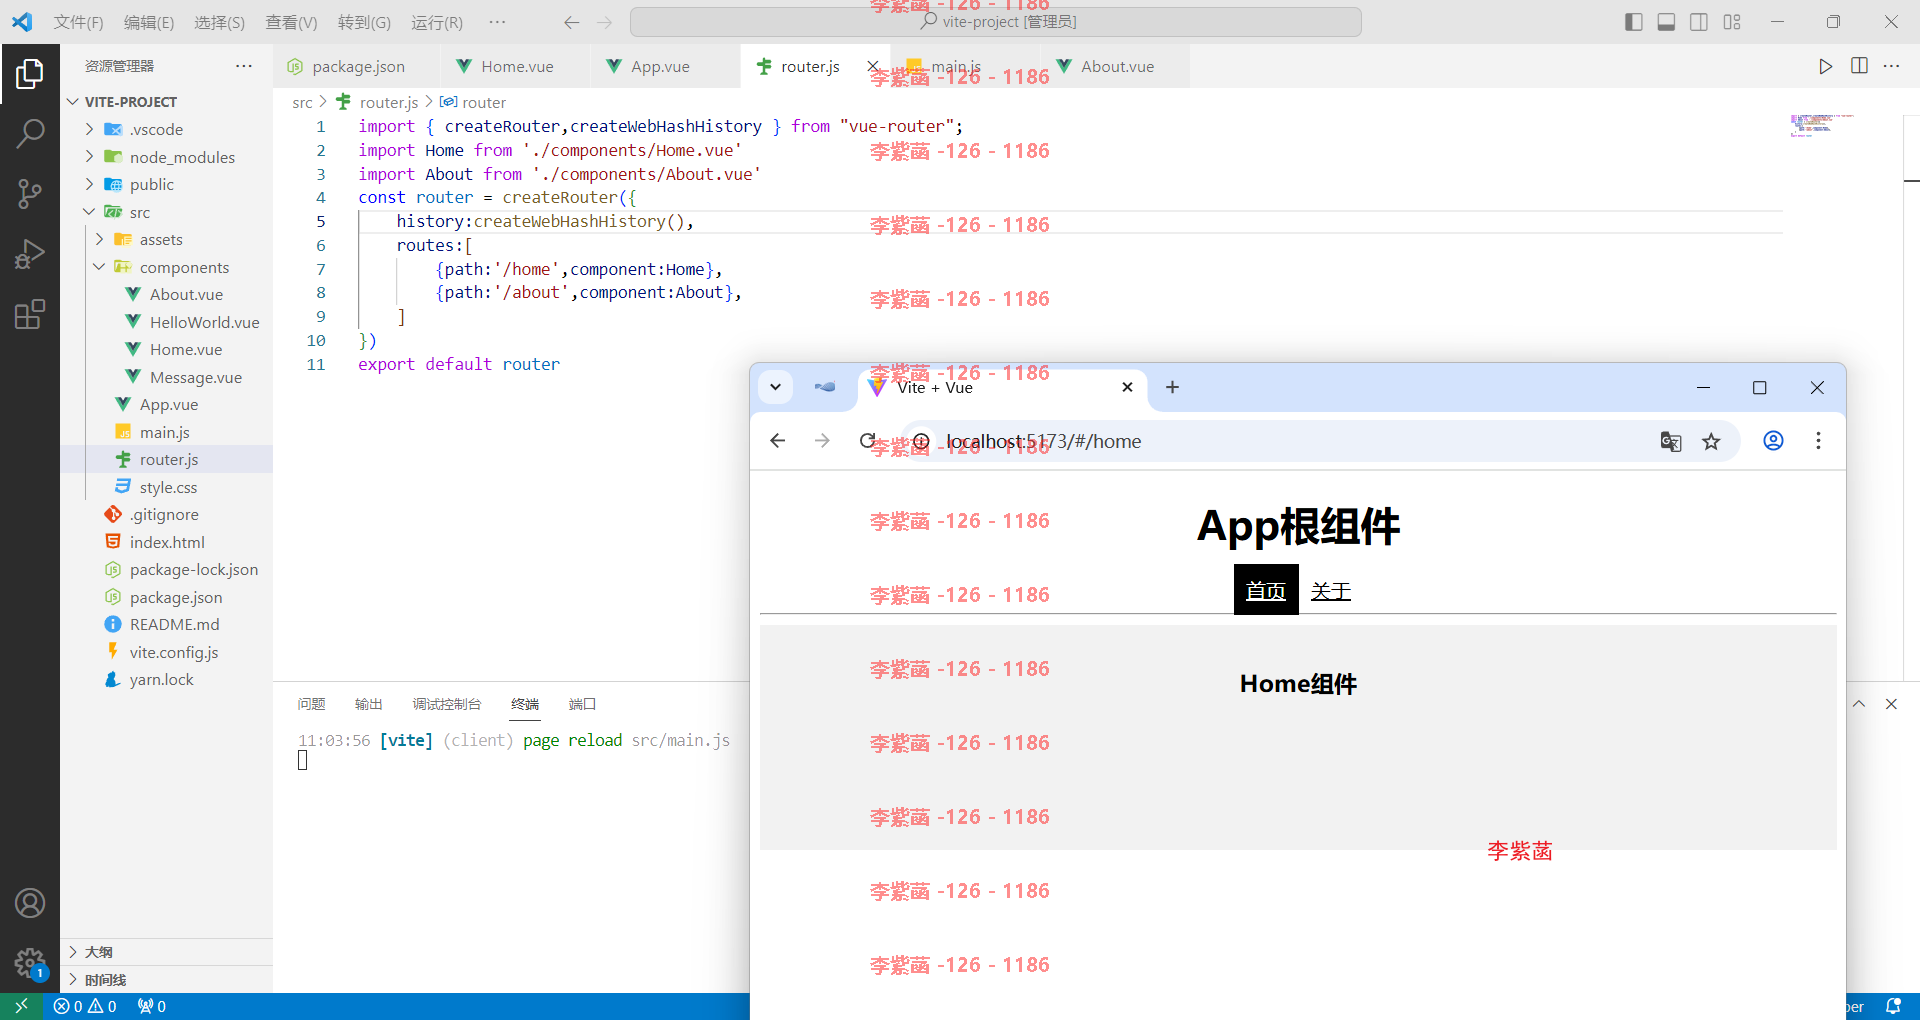Switch to the Home.vue editor tab

click(x=517, y=66)
